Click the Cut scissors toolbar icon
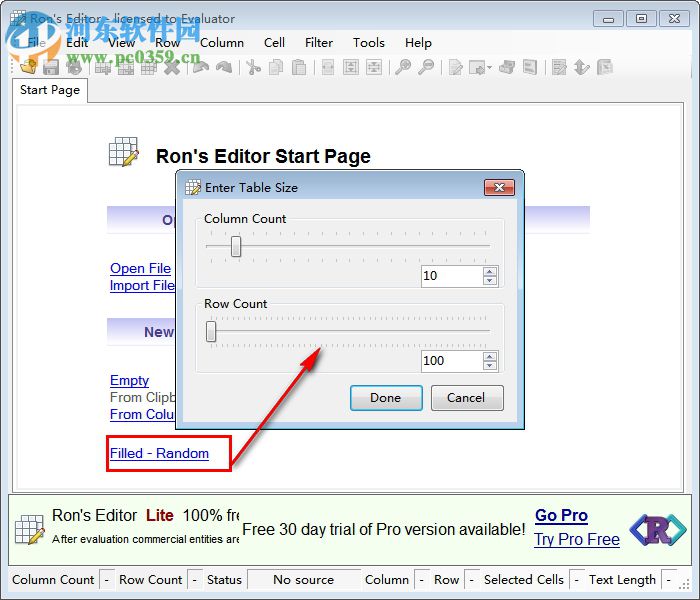The height and width of the screenshot is (600, 700). coord(254,67)
